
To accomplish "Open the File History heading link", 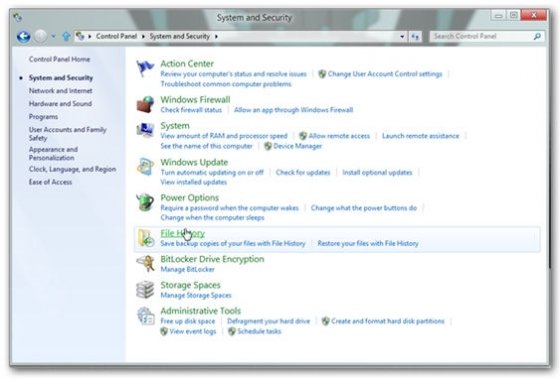I will [182, 233].
